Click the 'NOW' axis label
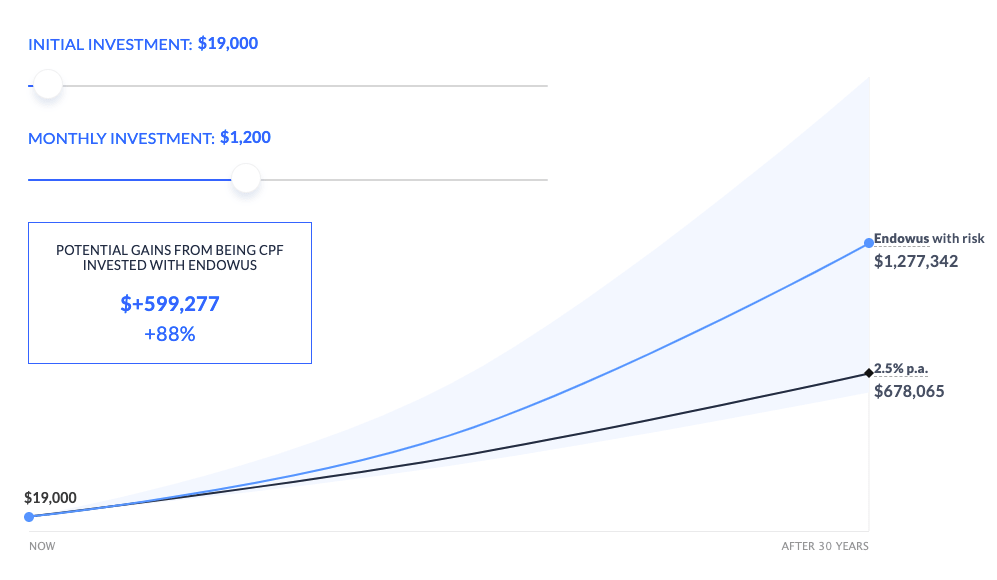 click(42, 547)
